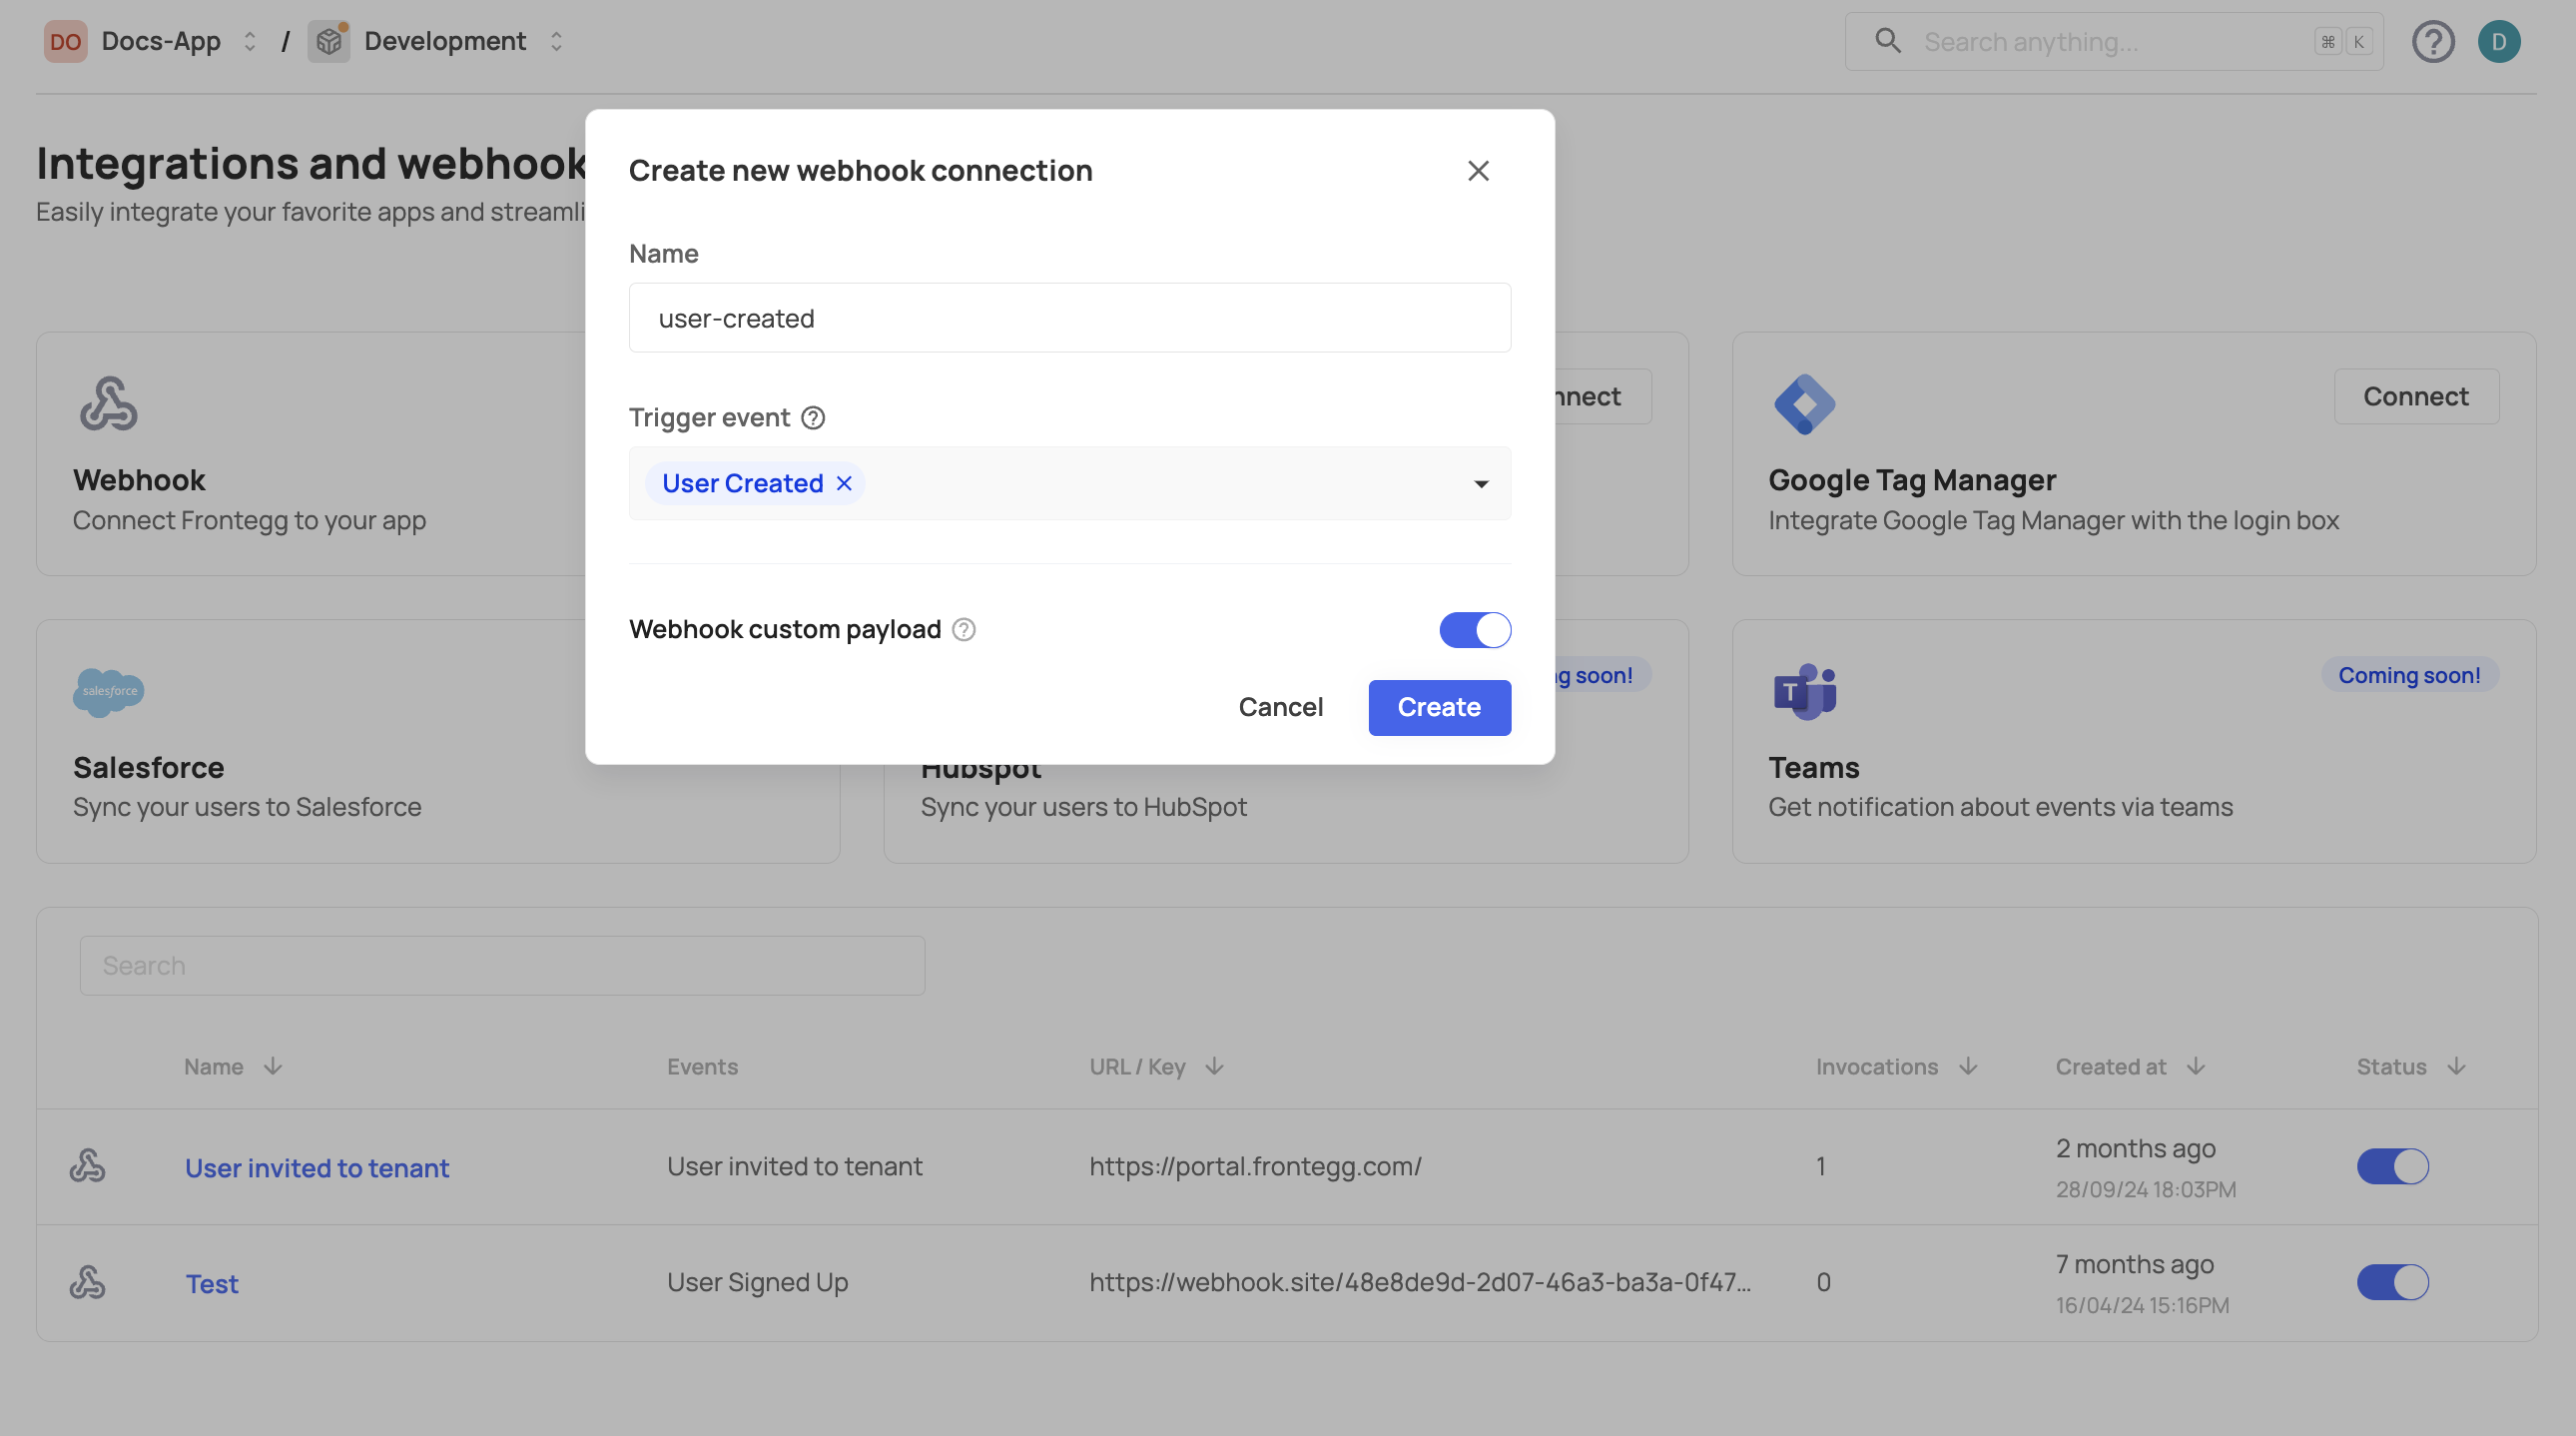The width and height of the screenshot is (2576, 1436).
Task: Click the Webhook integration card icon
Action: [108, 404]
